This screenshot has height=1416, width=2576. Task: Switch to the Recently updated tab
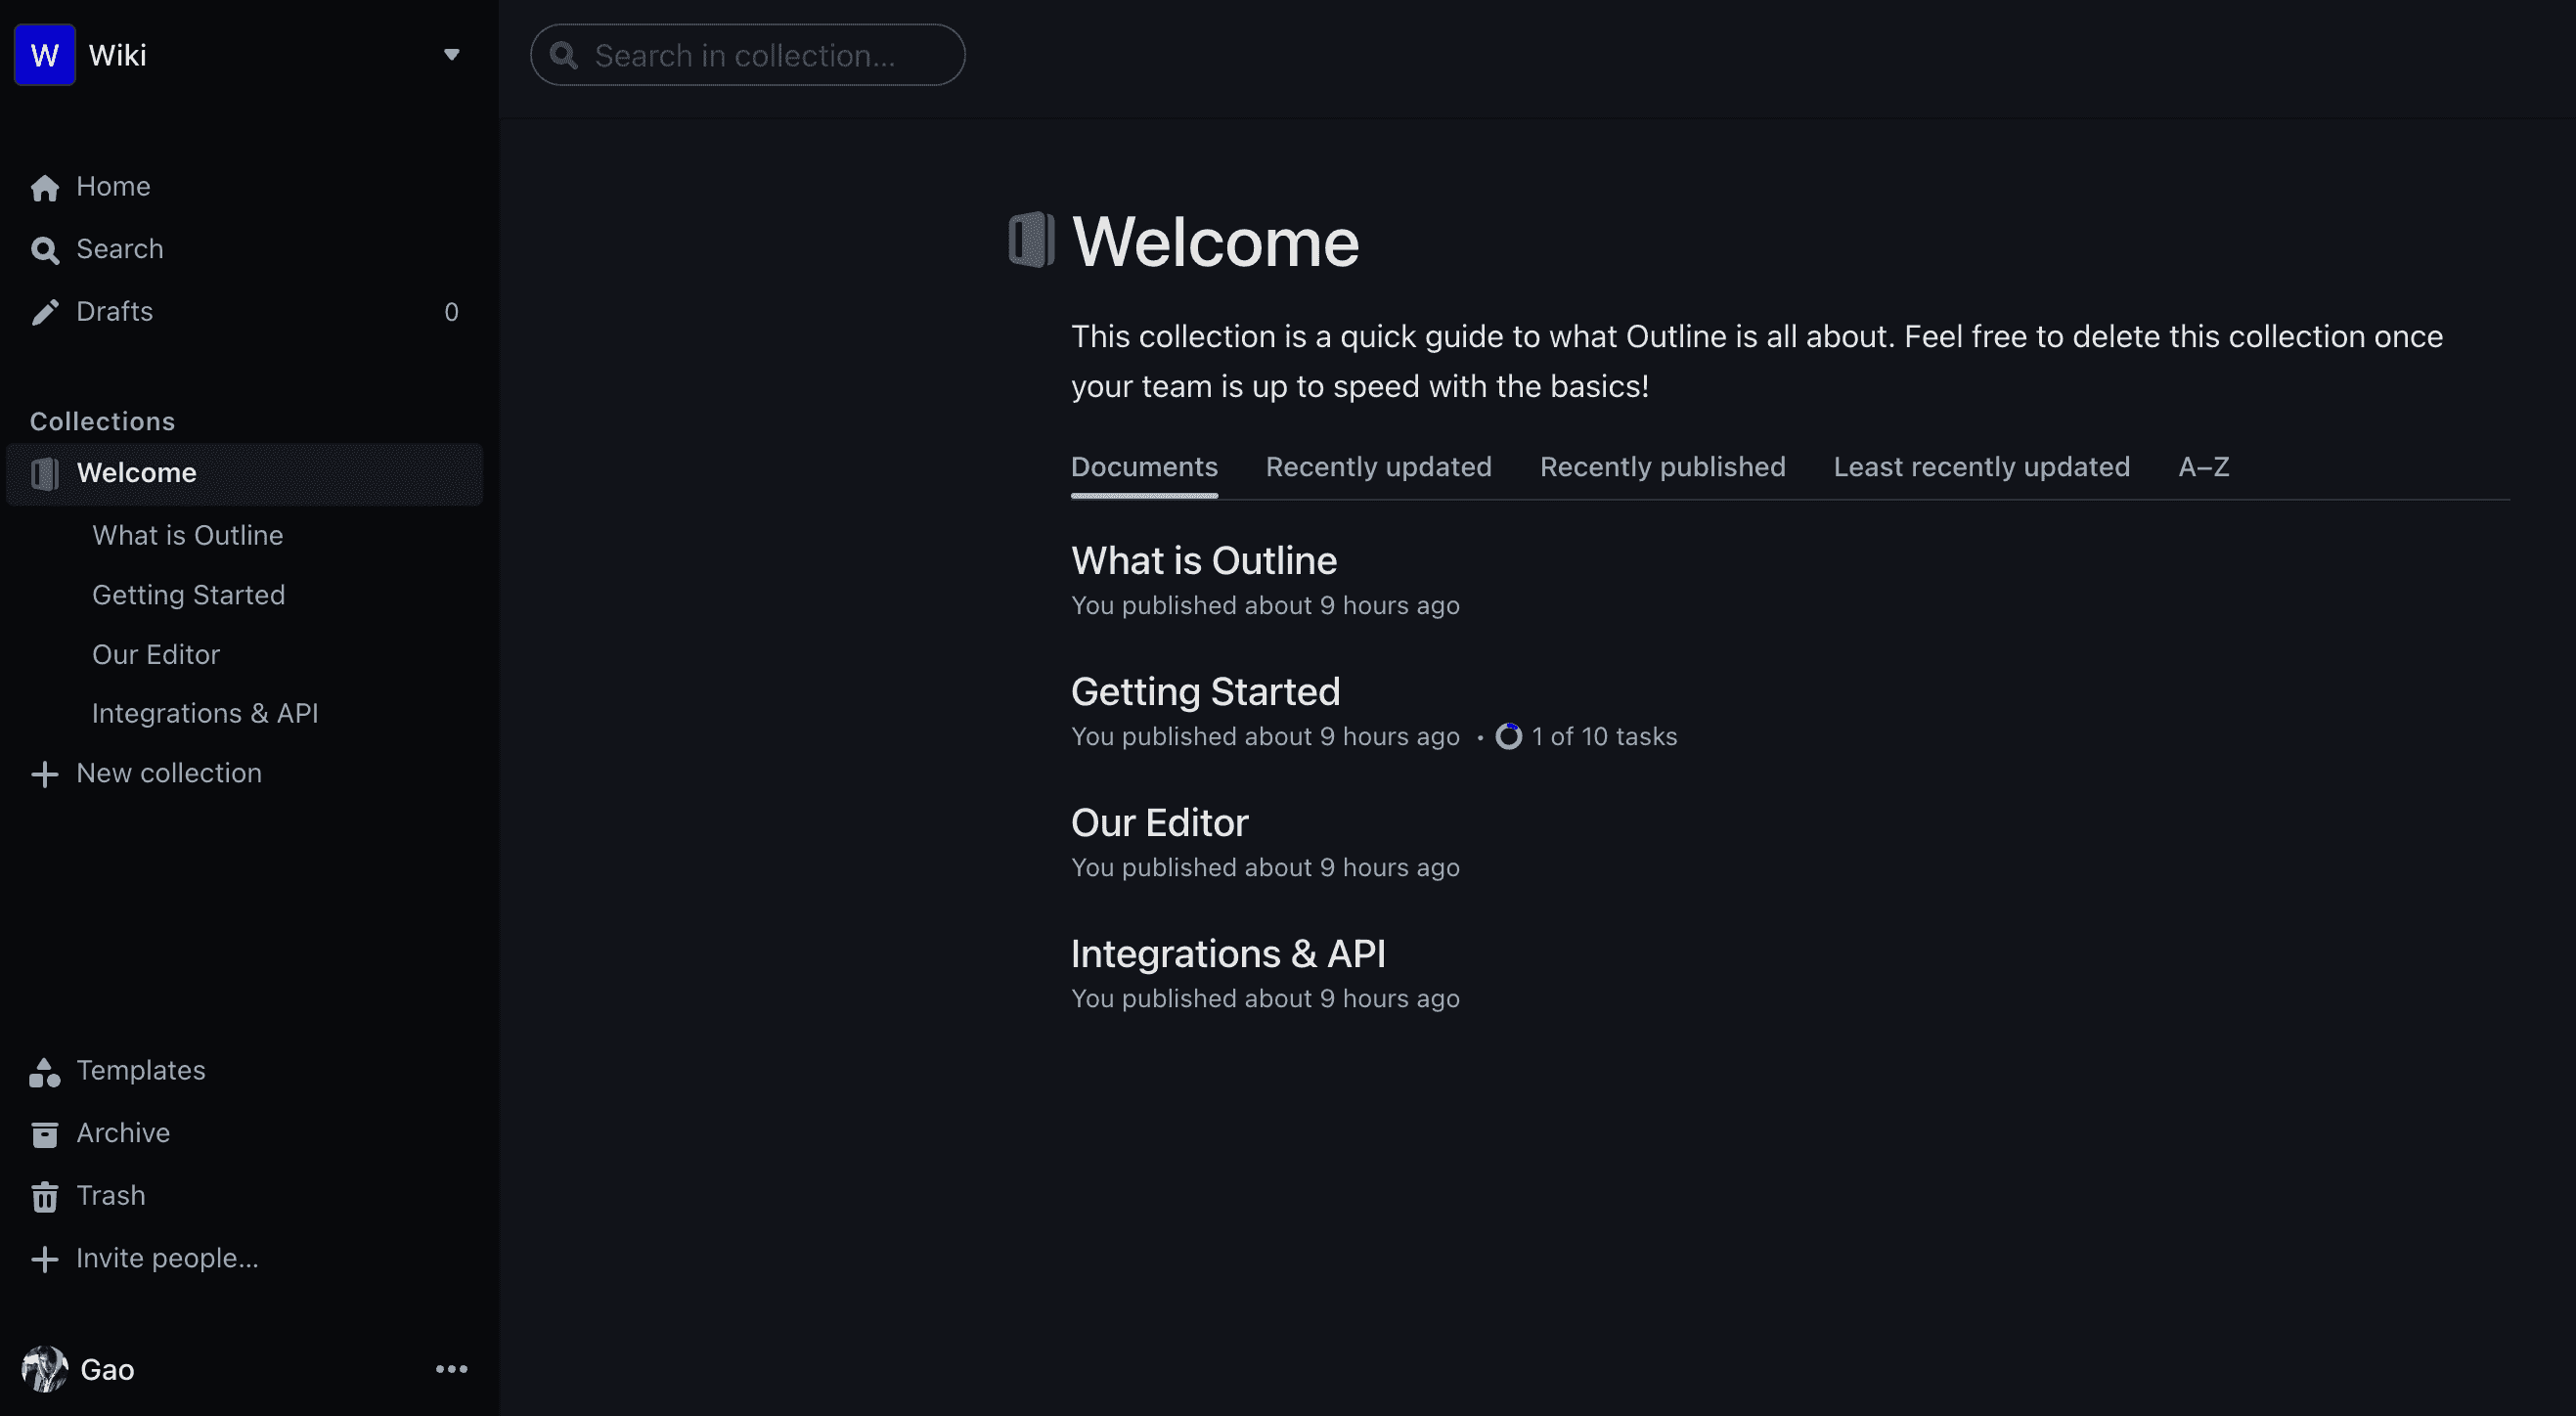tap(1378, 467)
